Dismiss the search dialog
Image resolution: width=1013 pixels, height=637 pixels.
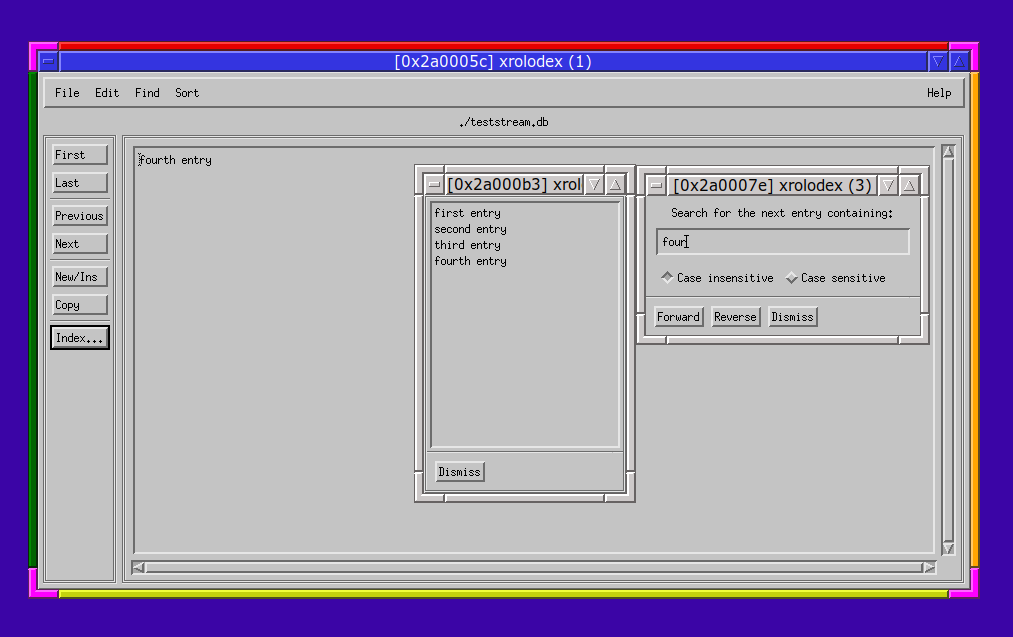[x=792, y=317]
